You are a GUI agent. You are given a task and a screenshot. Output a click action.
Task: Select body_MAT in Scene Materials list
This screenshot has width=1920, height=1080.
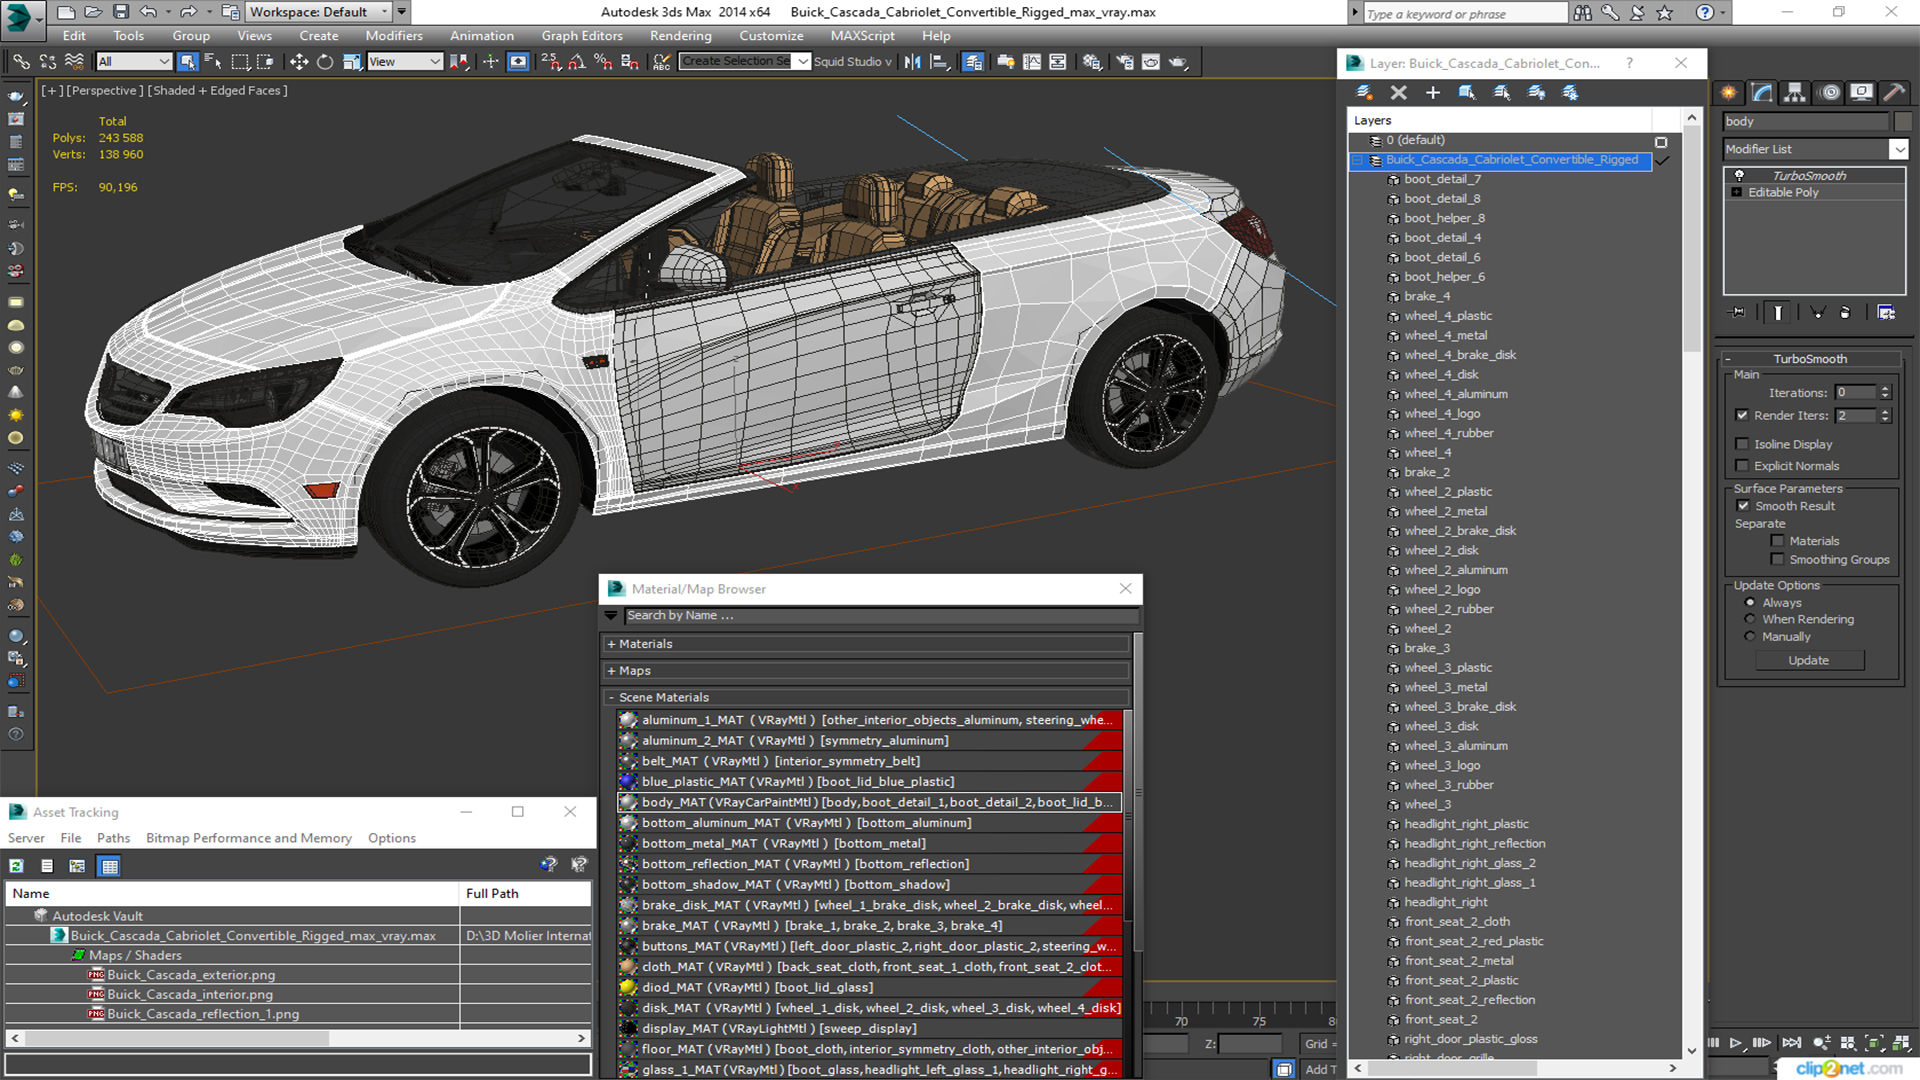click(x=869, y=802)
